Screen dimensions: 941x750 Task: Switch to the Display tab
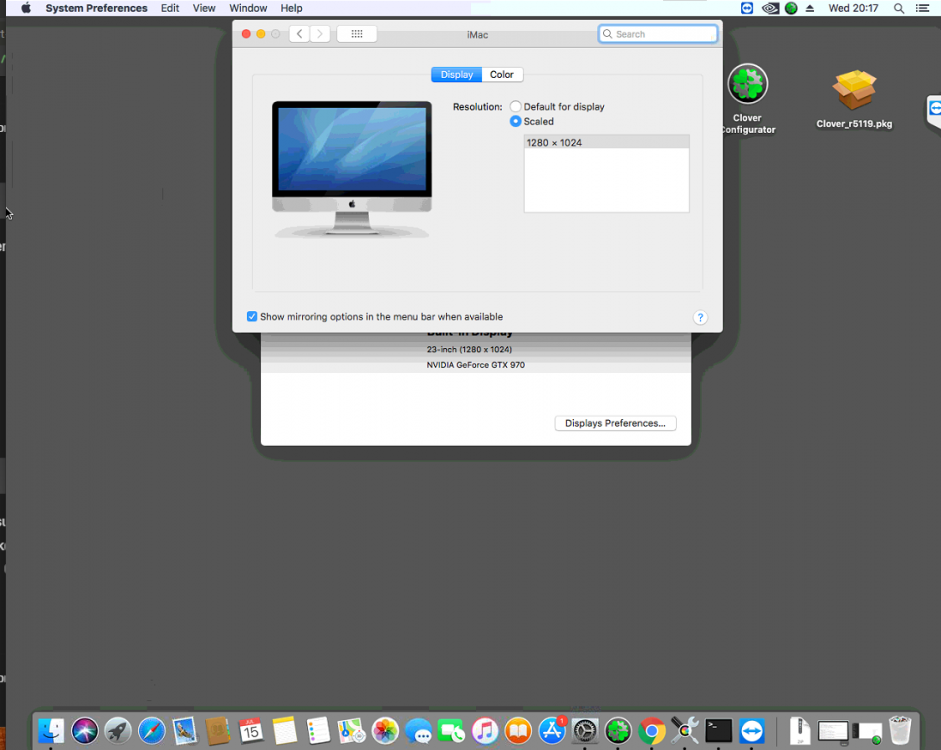[x=457, y=74]
